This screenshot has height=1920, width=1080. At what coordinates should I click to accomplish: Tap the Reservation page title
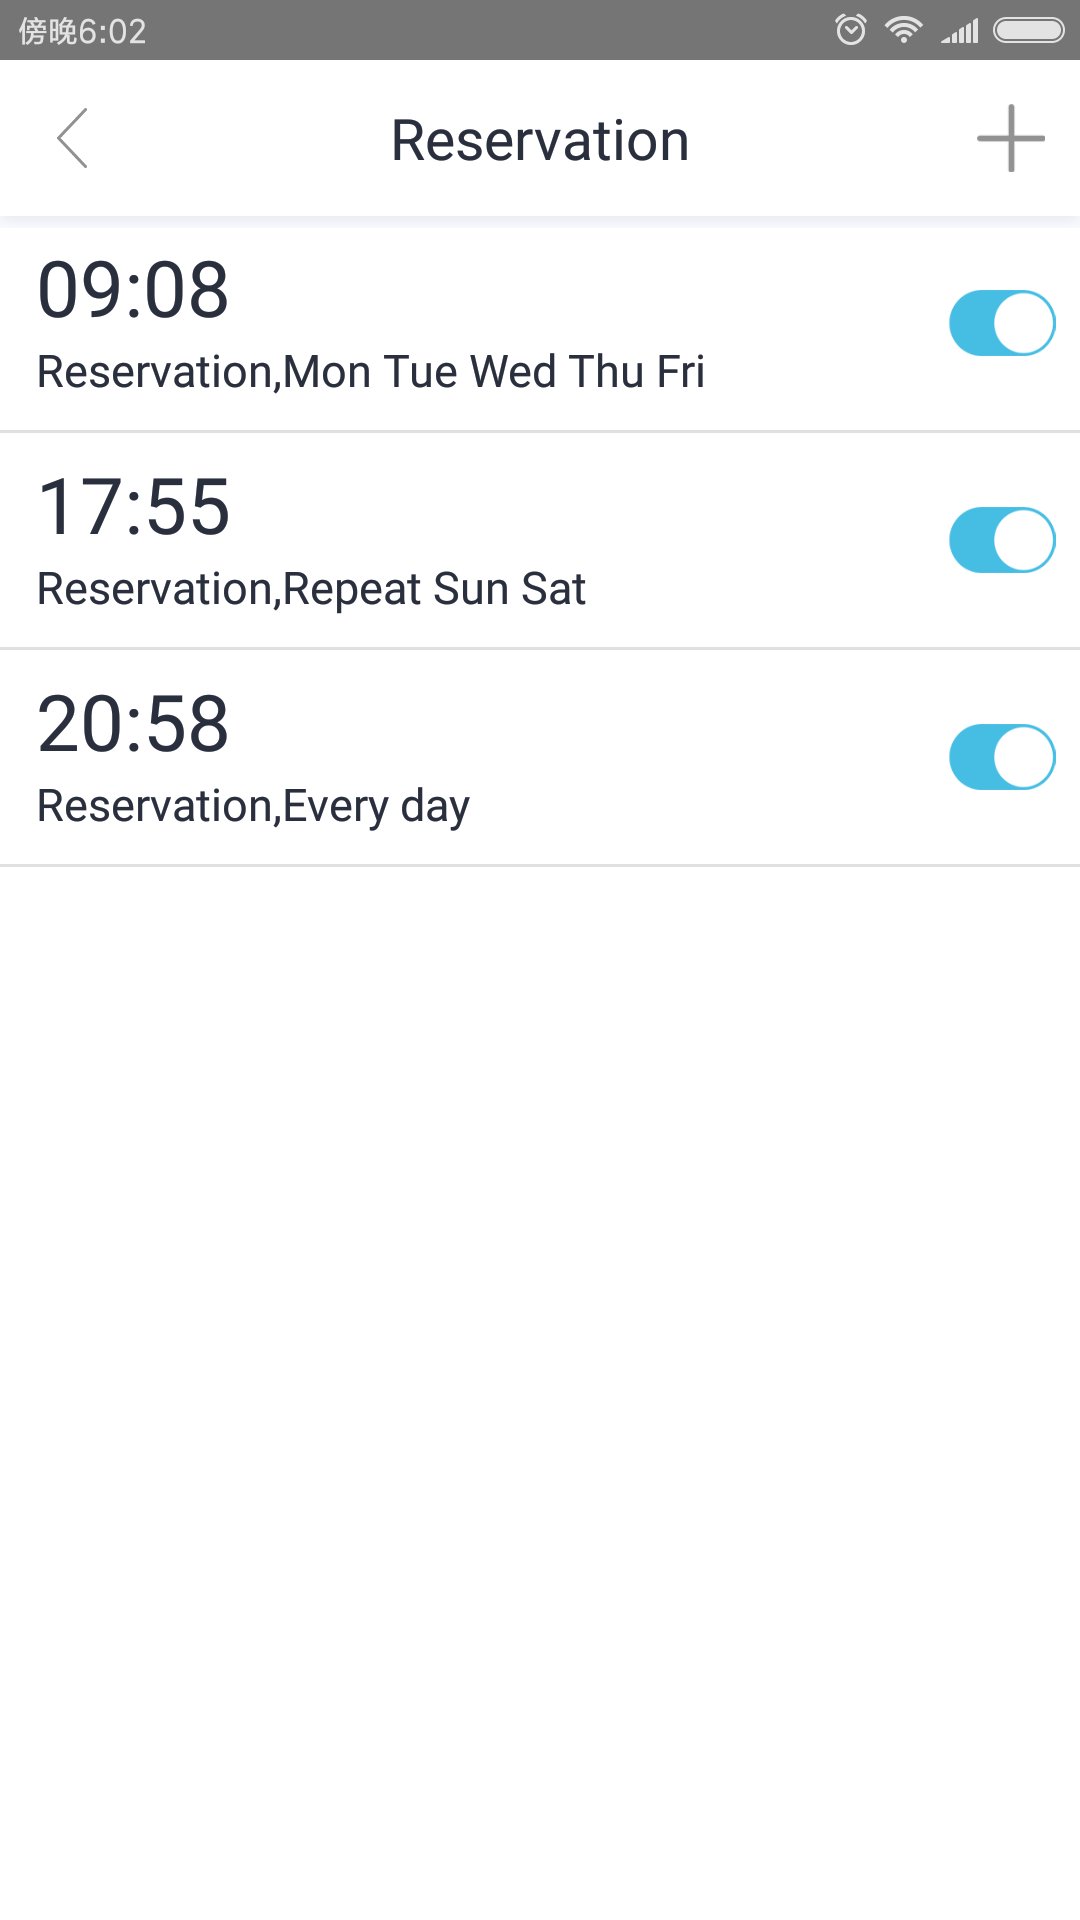[x=540, y=140]
